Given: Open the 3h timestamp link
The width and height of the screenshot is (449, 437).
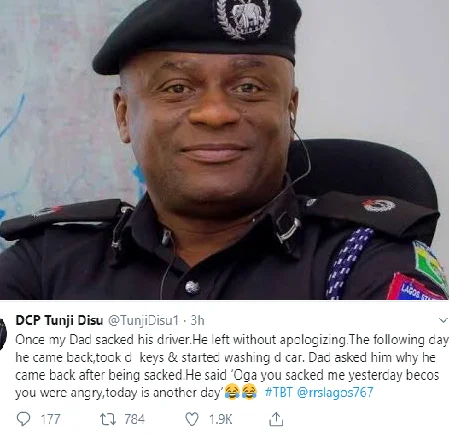Looking at the screenshot, I should [x=197, y=320].
